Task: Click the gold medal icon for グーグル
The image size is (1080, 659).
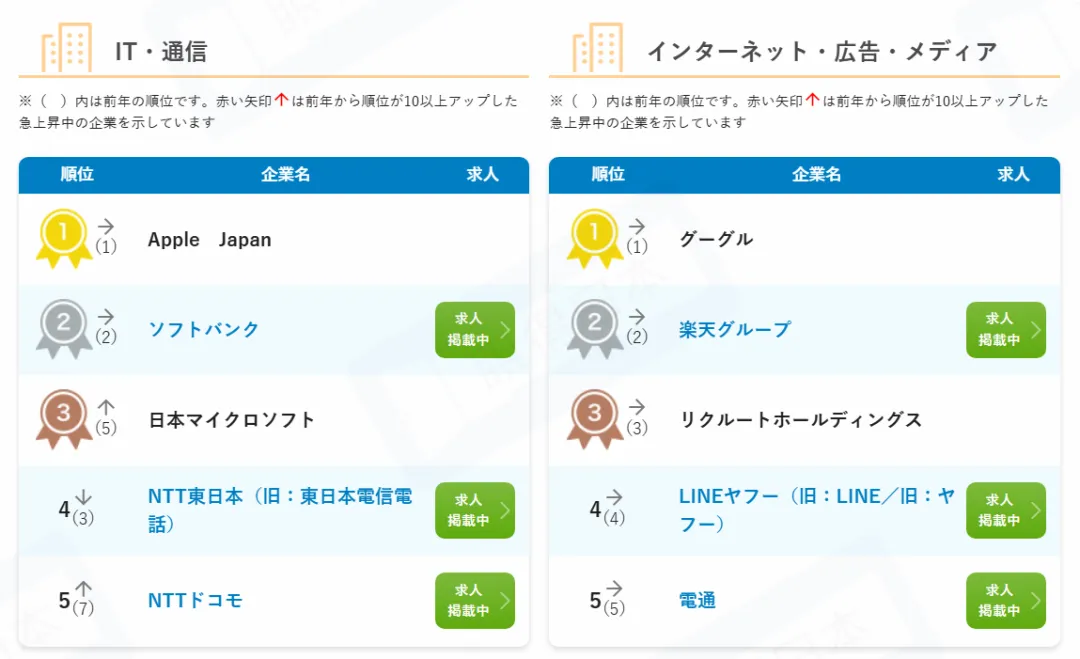Action: pyautogui.click(x=594, y=238)
